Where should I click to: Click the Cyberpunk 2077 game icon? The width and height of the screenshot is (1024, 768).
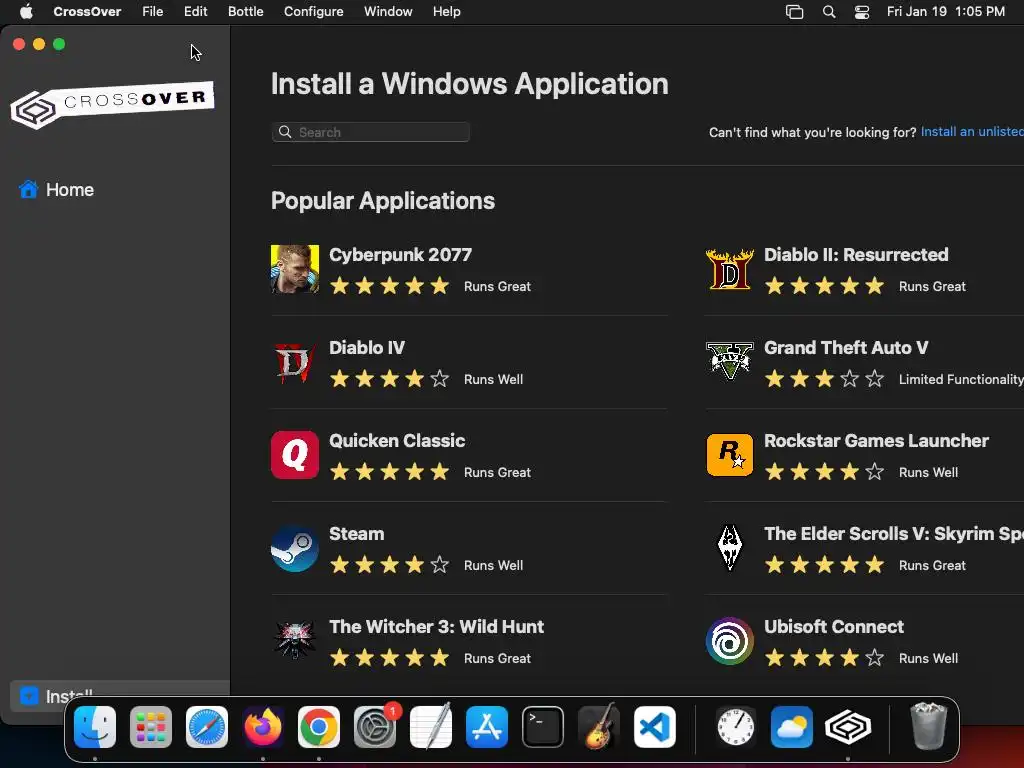pos(295,269)
